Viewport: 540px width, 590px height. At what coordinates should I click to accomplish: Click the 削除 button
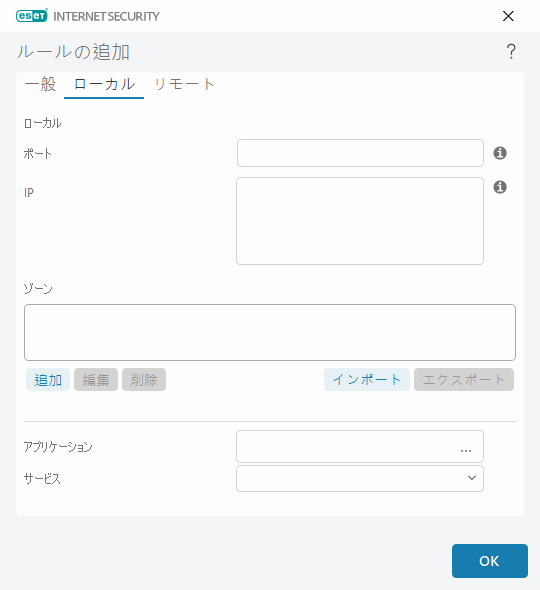pyautogui.click(x=144, y=380)
